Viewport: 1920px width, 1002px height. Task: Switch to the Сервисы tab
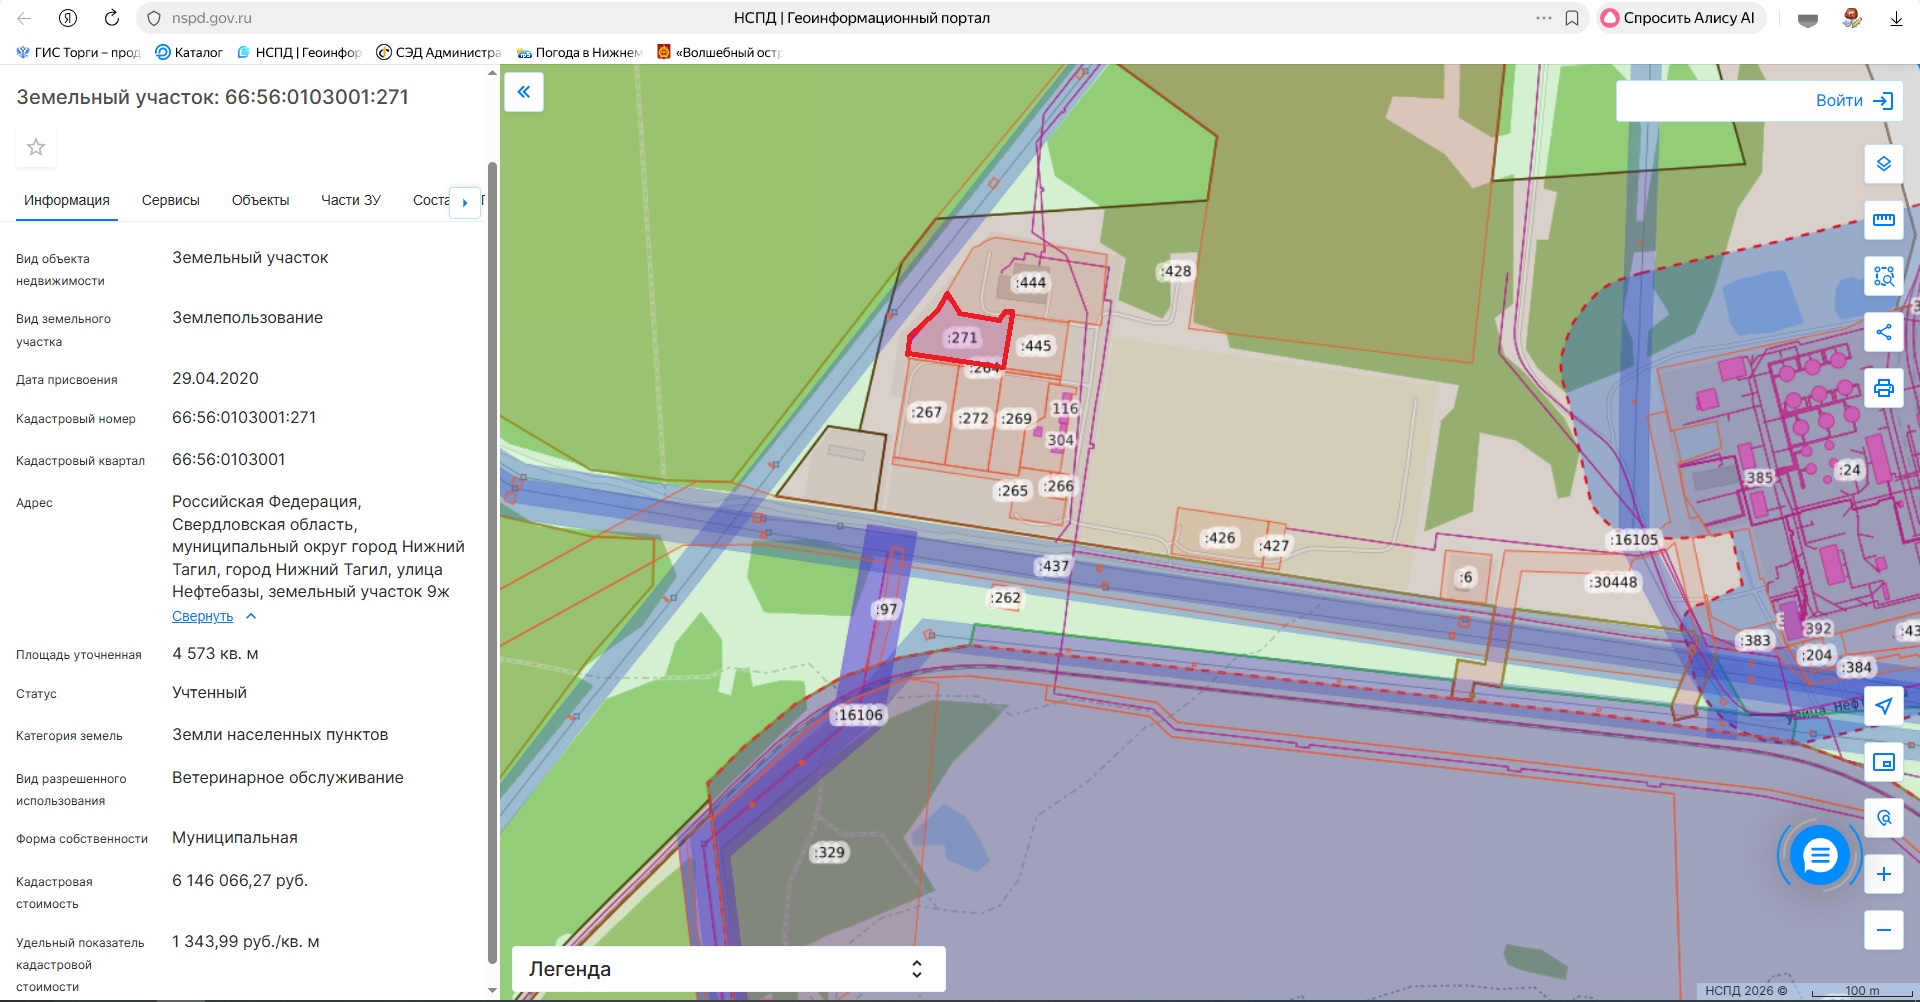tap(170, 201)
